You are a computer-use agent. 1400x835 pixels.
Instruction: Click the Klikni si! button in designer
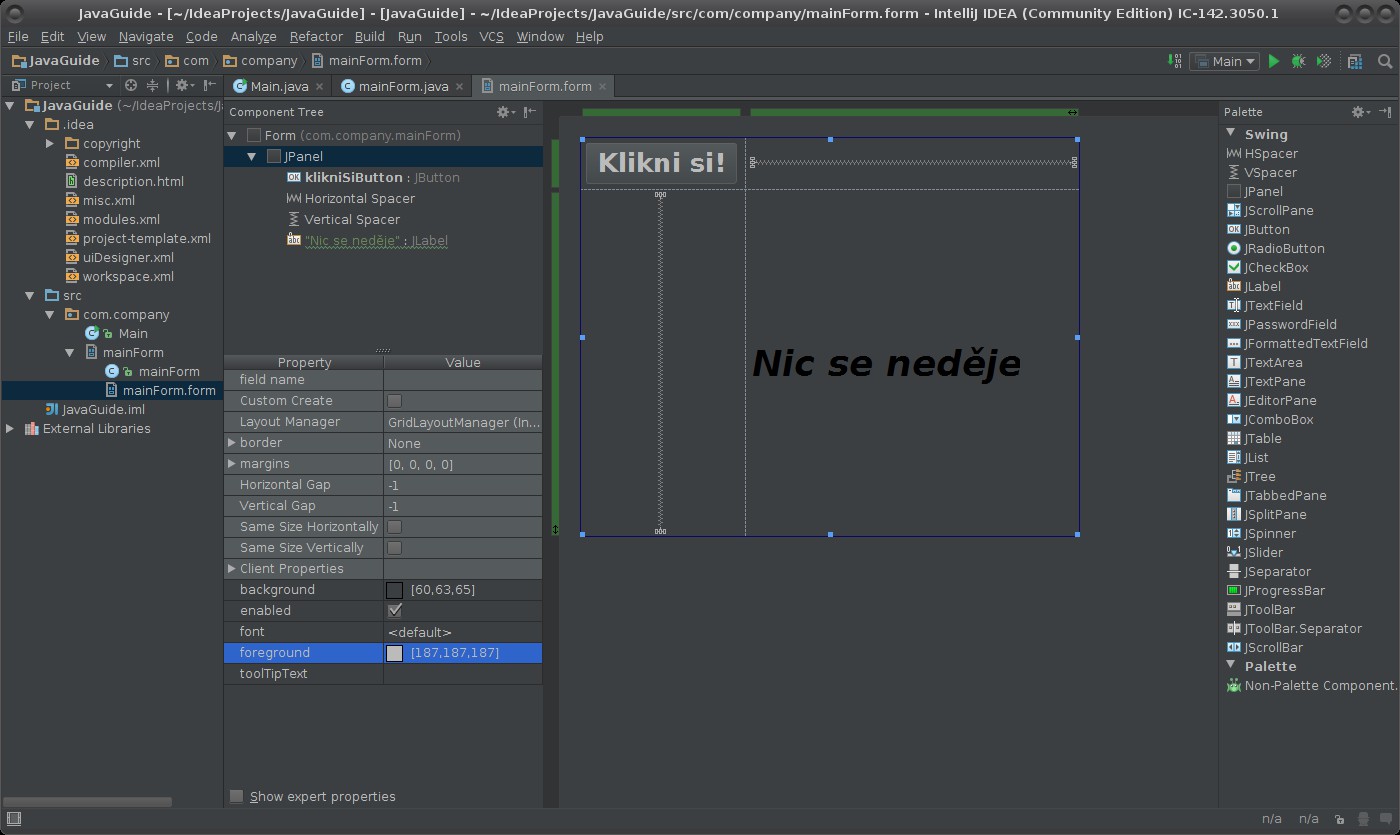[x=661, y=163]
